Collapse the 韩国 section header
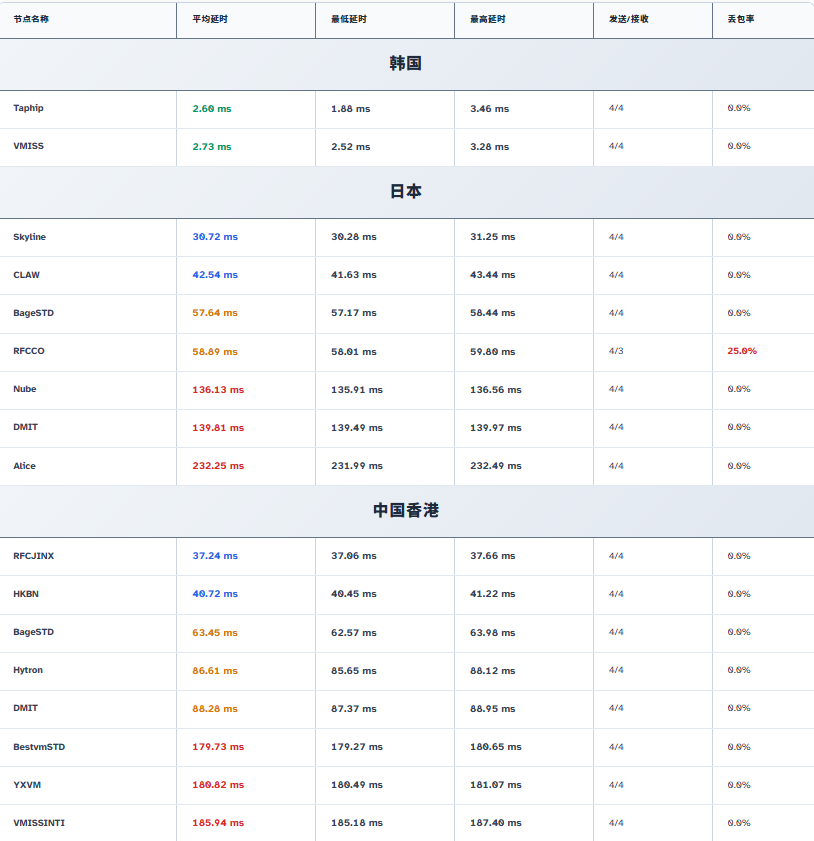The height and width of the screenshot is (841, 814). (406, 64)
